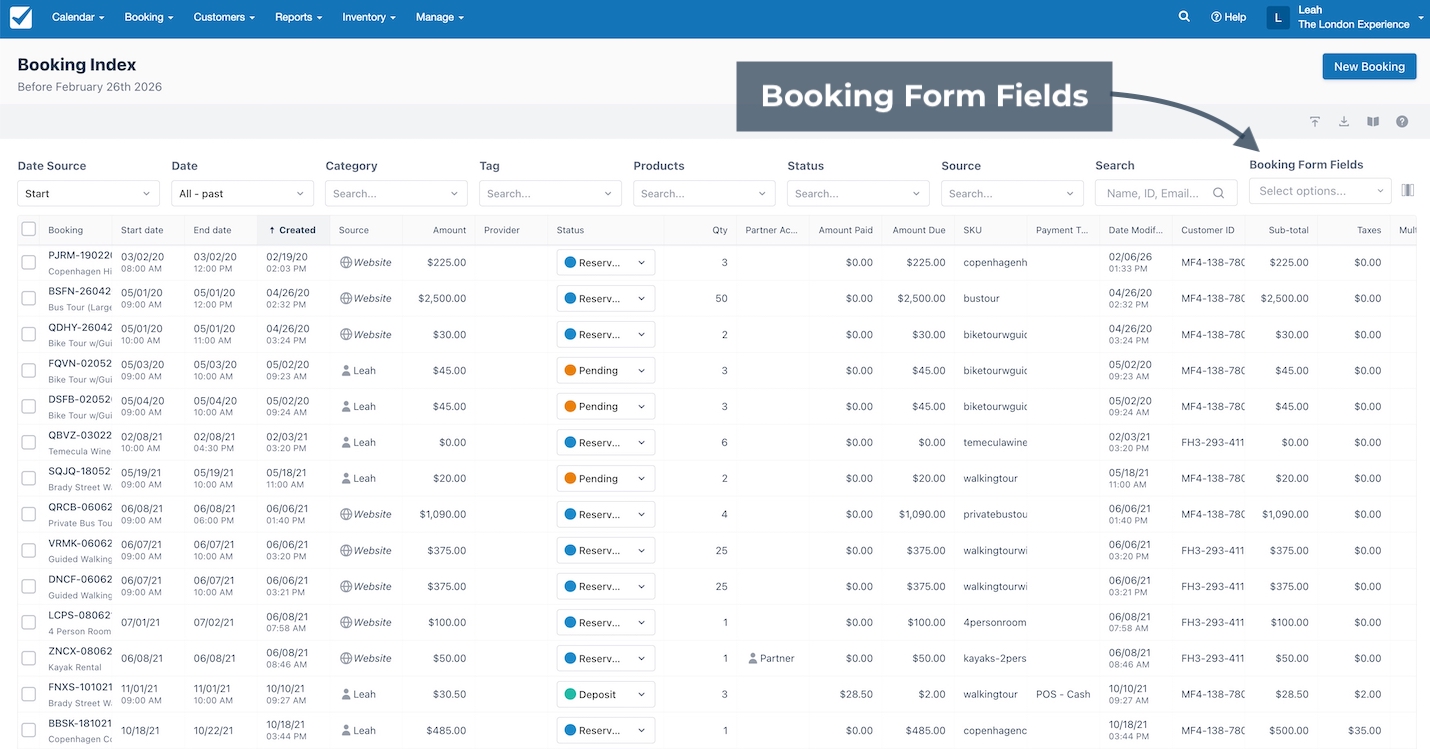The image size is (1430, 749).
Task: Select the QDHY-26042 booking checkbox
Action: pyautogui.click(x=29, y=334)
